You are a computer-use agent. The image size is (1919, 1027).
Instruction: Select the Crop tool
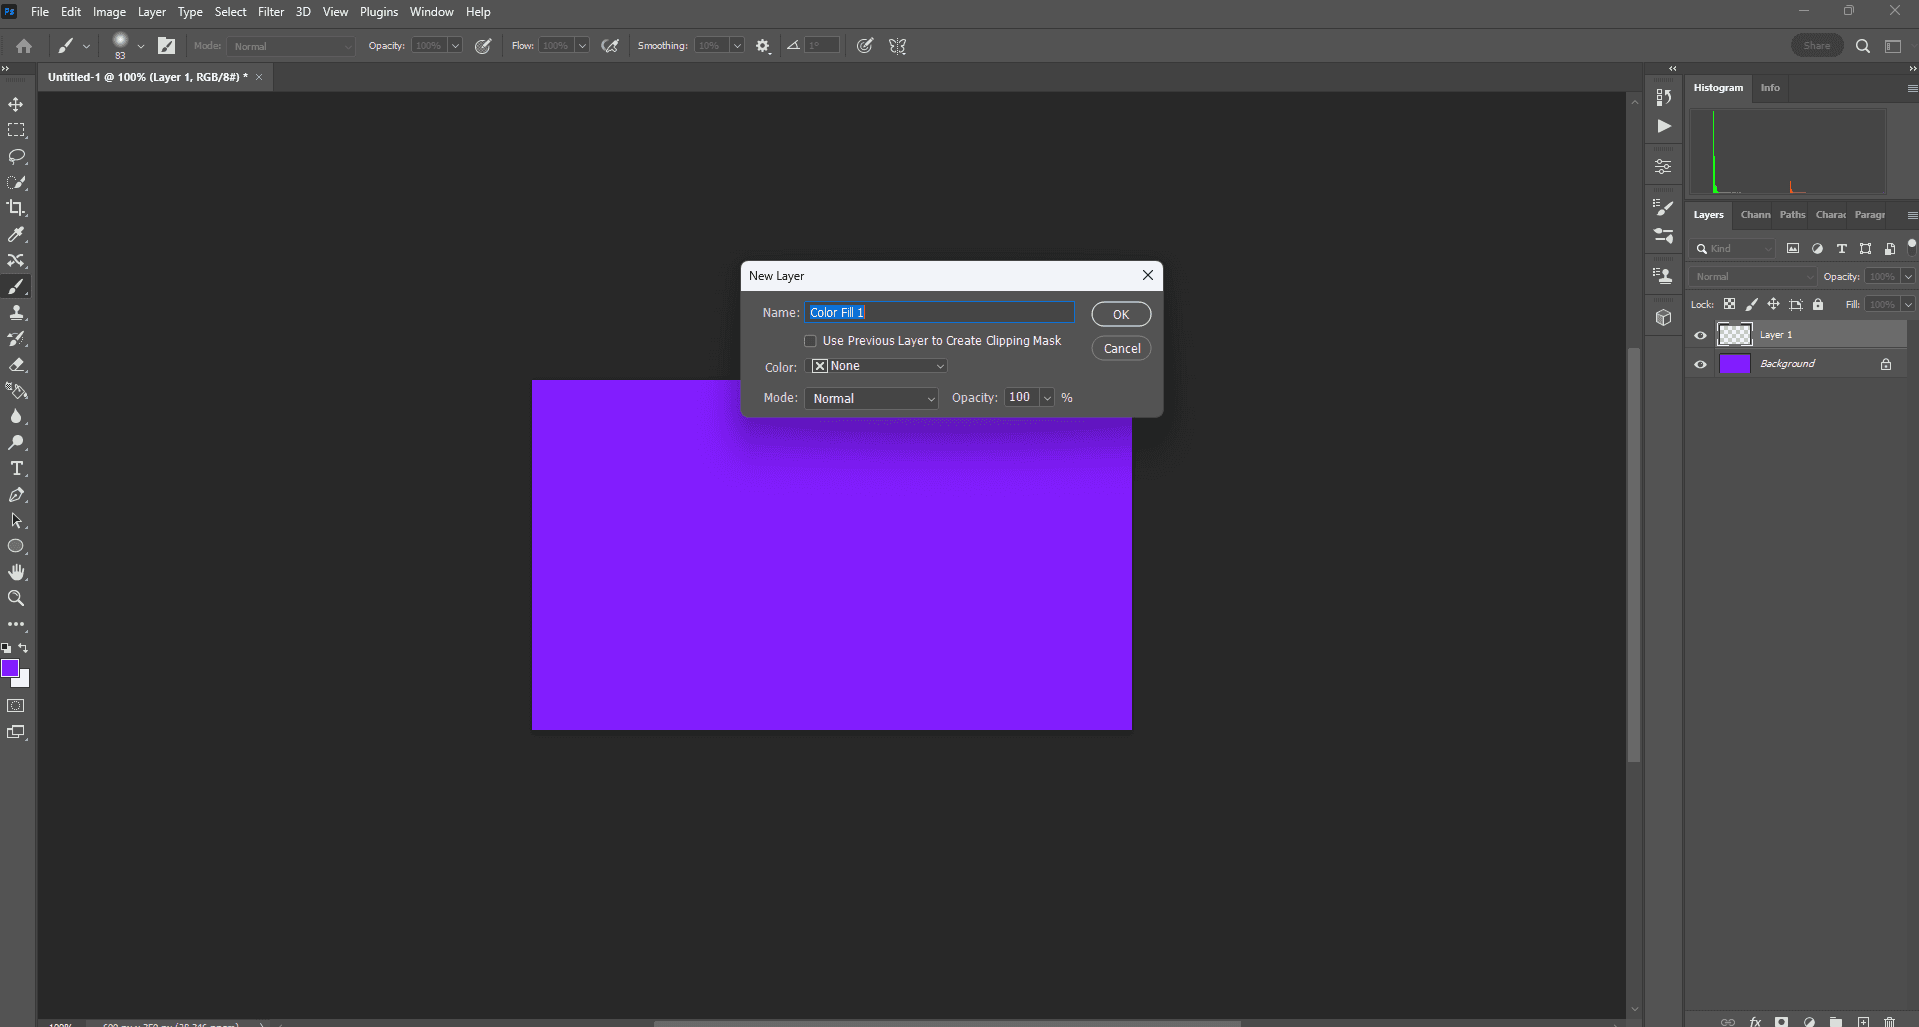16,209
